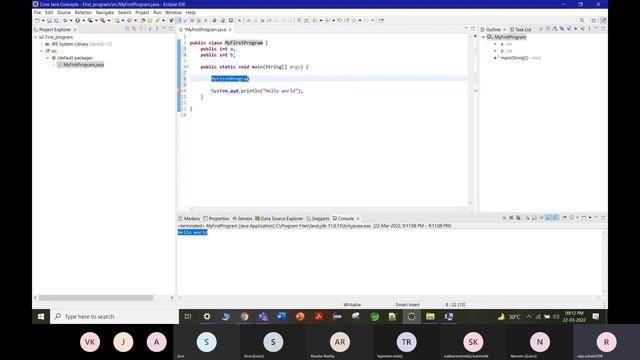The image size is (640, 360).
Task: Open the Run button dropdown arrow
Action: (84, 20)
